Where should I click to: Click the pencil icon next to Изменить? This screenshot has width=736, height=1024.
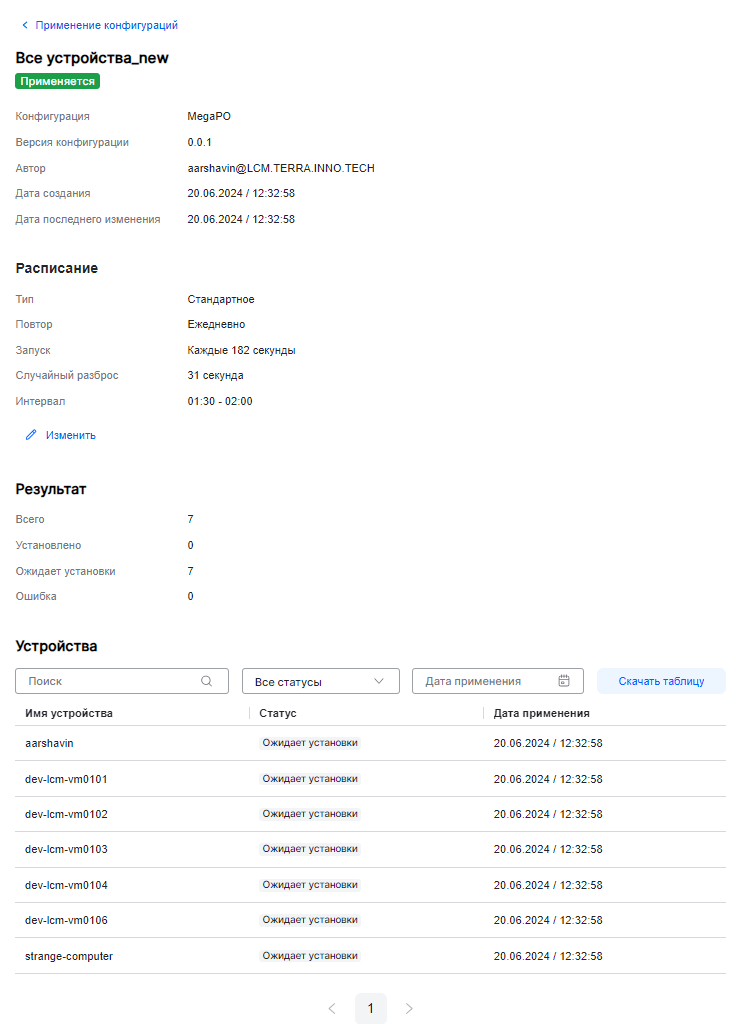(31, 435)
